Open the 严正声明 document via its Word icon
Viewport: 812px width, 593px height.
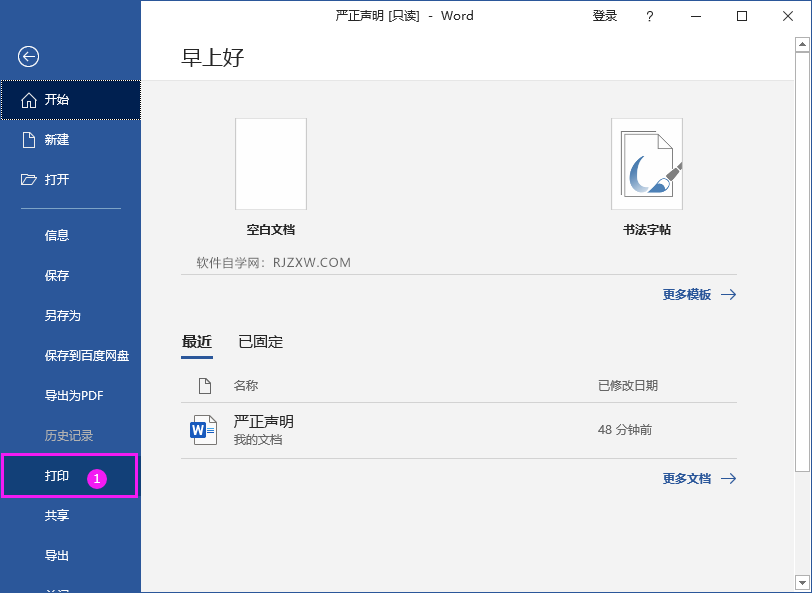pyautogui.click(x=203, y=428)
